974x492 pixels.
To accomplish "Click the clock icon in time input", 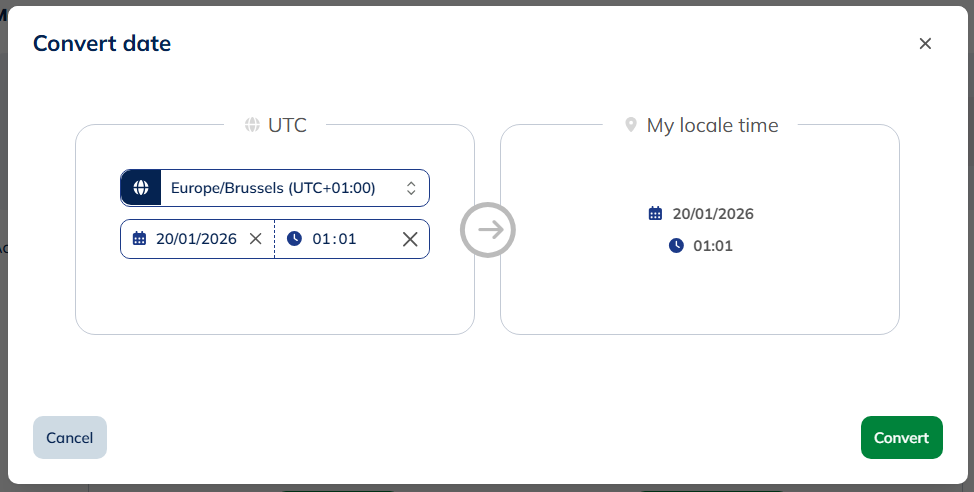I will click(x=294, y=239).
